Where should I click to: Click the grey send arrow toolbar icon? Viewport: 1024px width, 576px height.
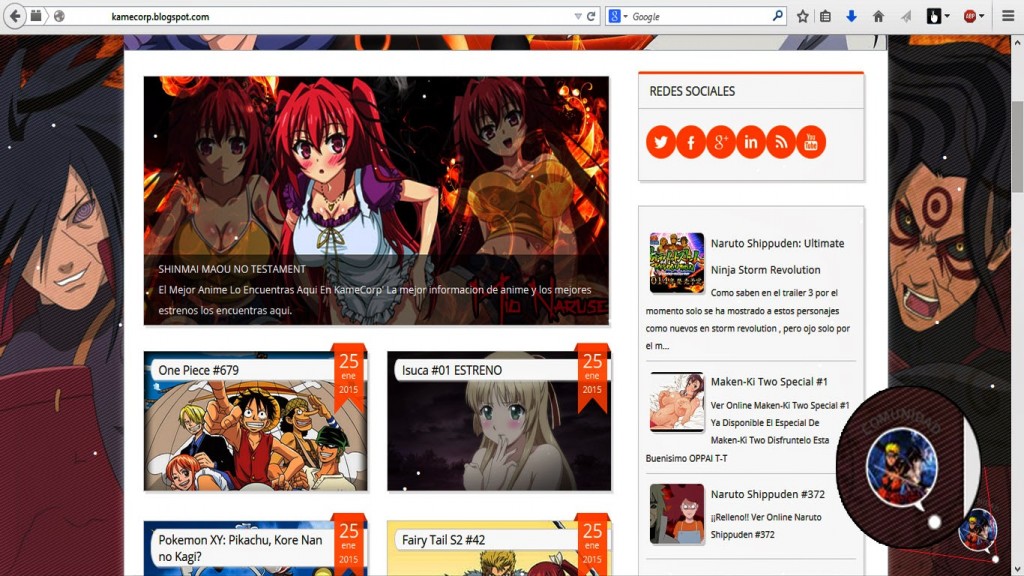906,16
